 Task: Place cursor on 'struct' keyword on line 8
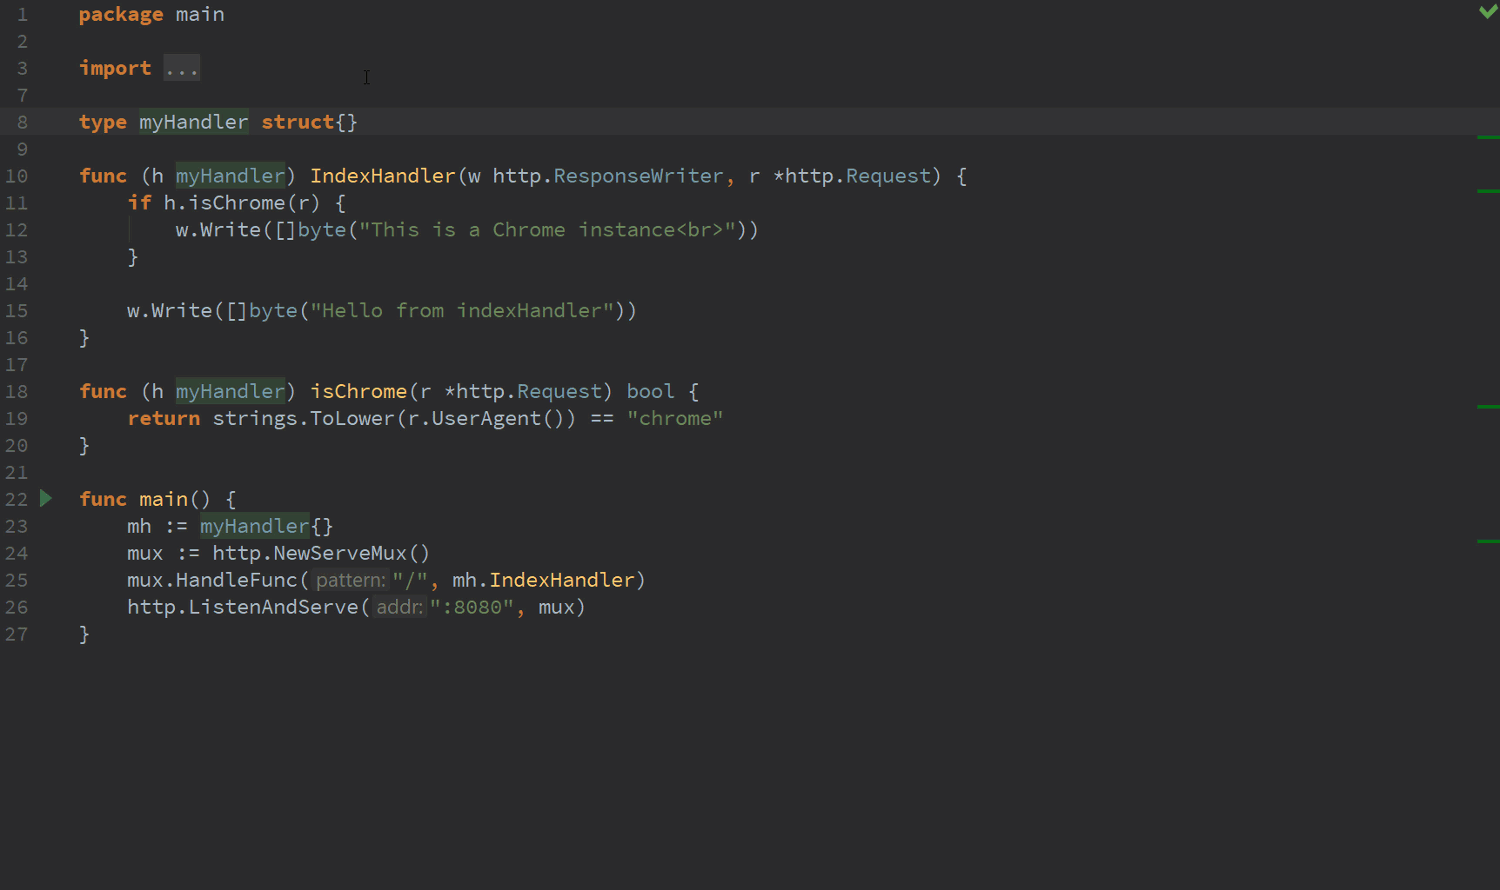click(x=298, y=122)
